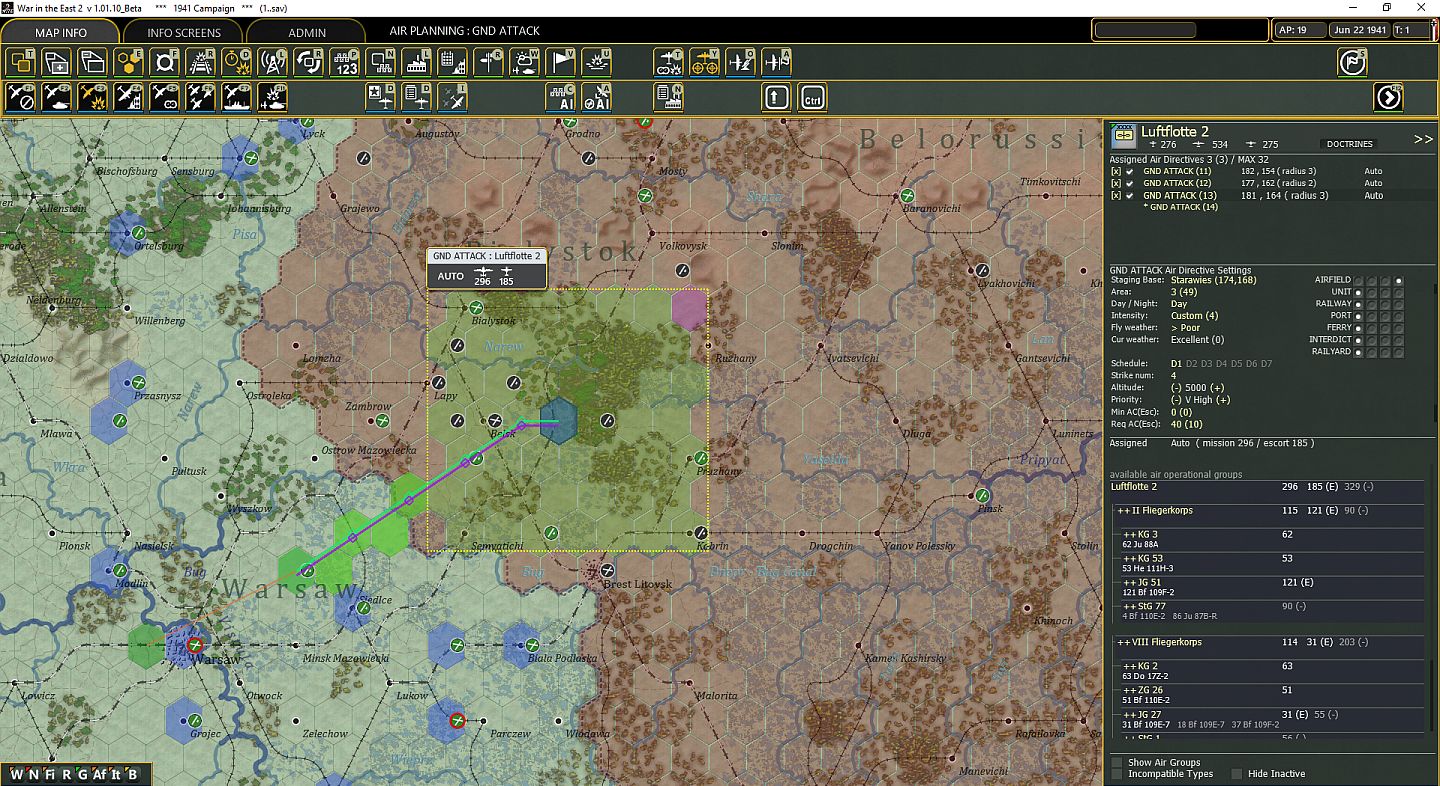Select the strategic bombing factory air icon
Screen dimensions: 1440x786
pos(129,97)
